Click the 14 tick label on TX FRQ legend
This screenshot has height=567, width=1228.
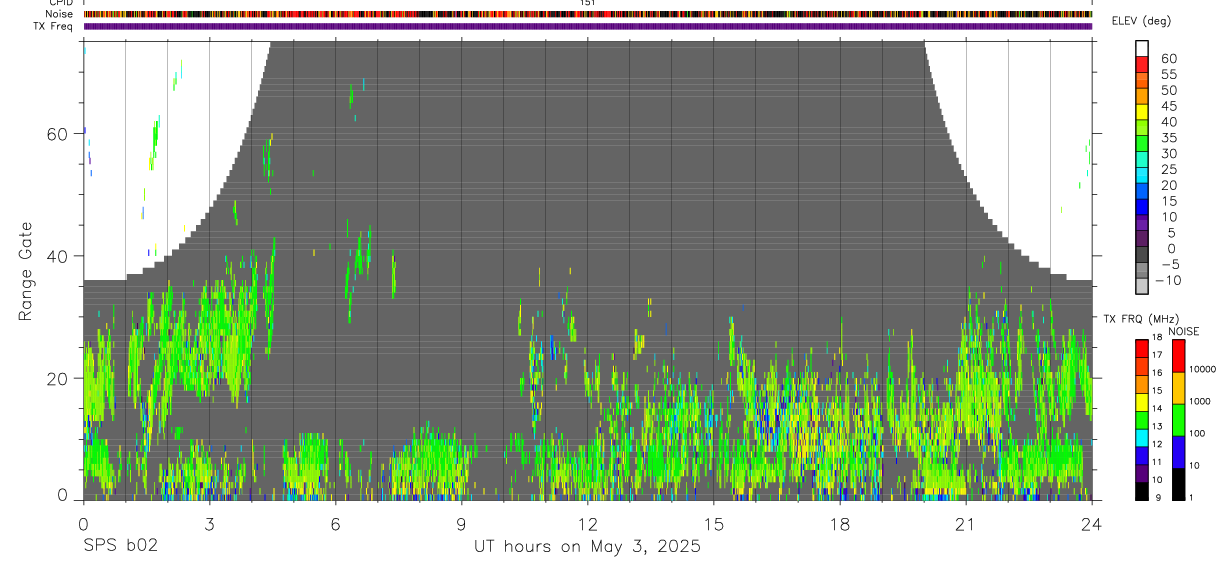pyautogui.click(x=1157, y=408)
